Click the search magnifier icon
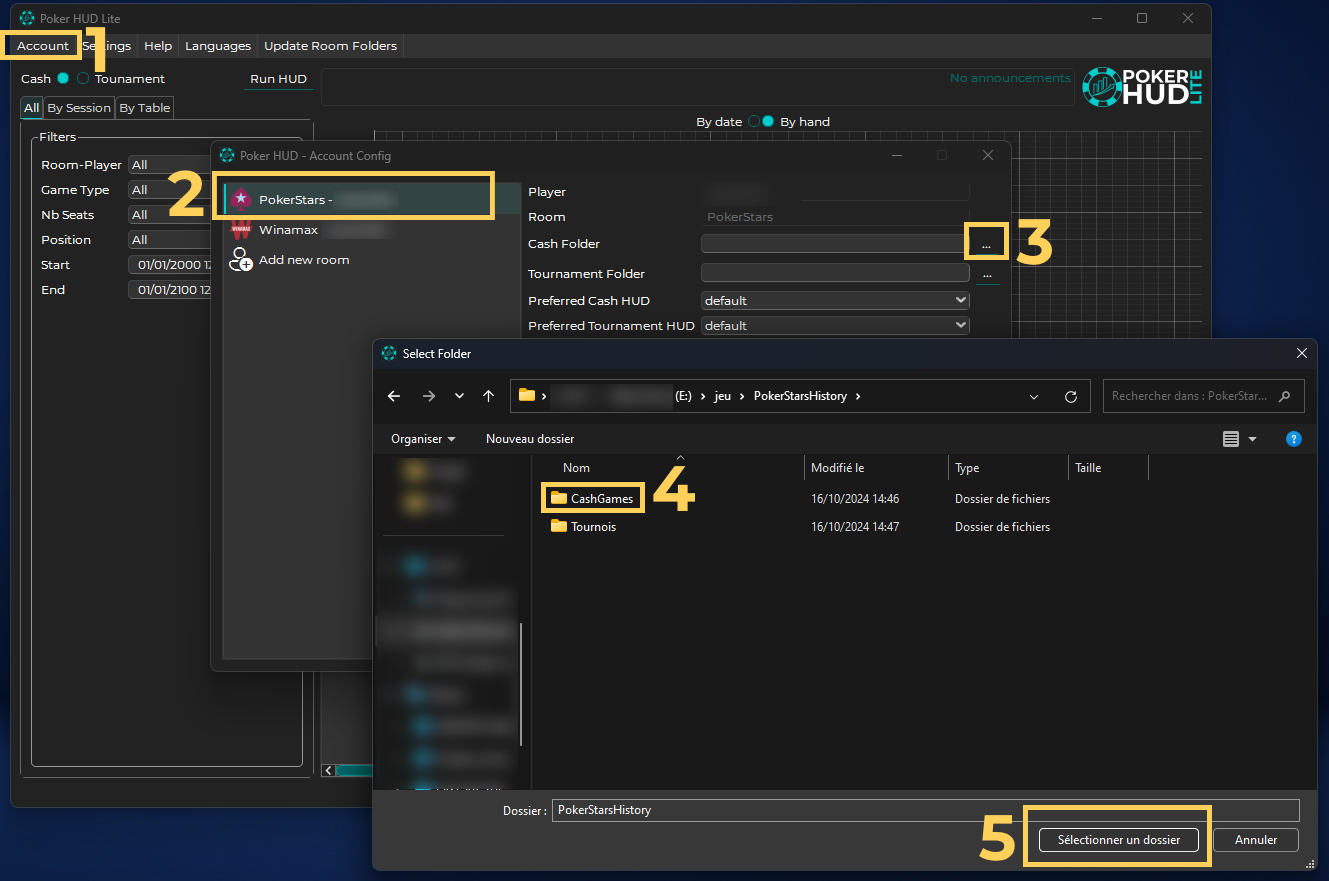The height and width of the screenshot is (881, 1329). click(1286, 396)
